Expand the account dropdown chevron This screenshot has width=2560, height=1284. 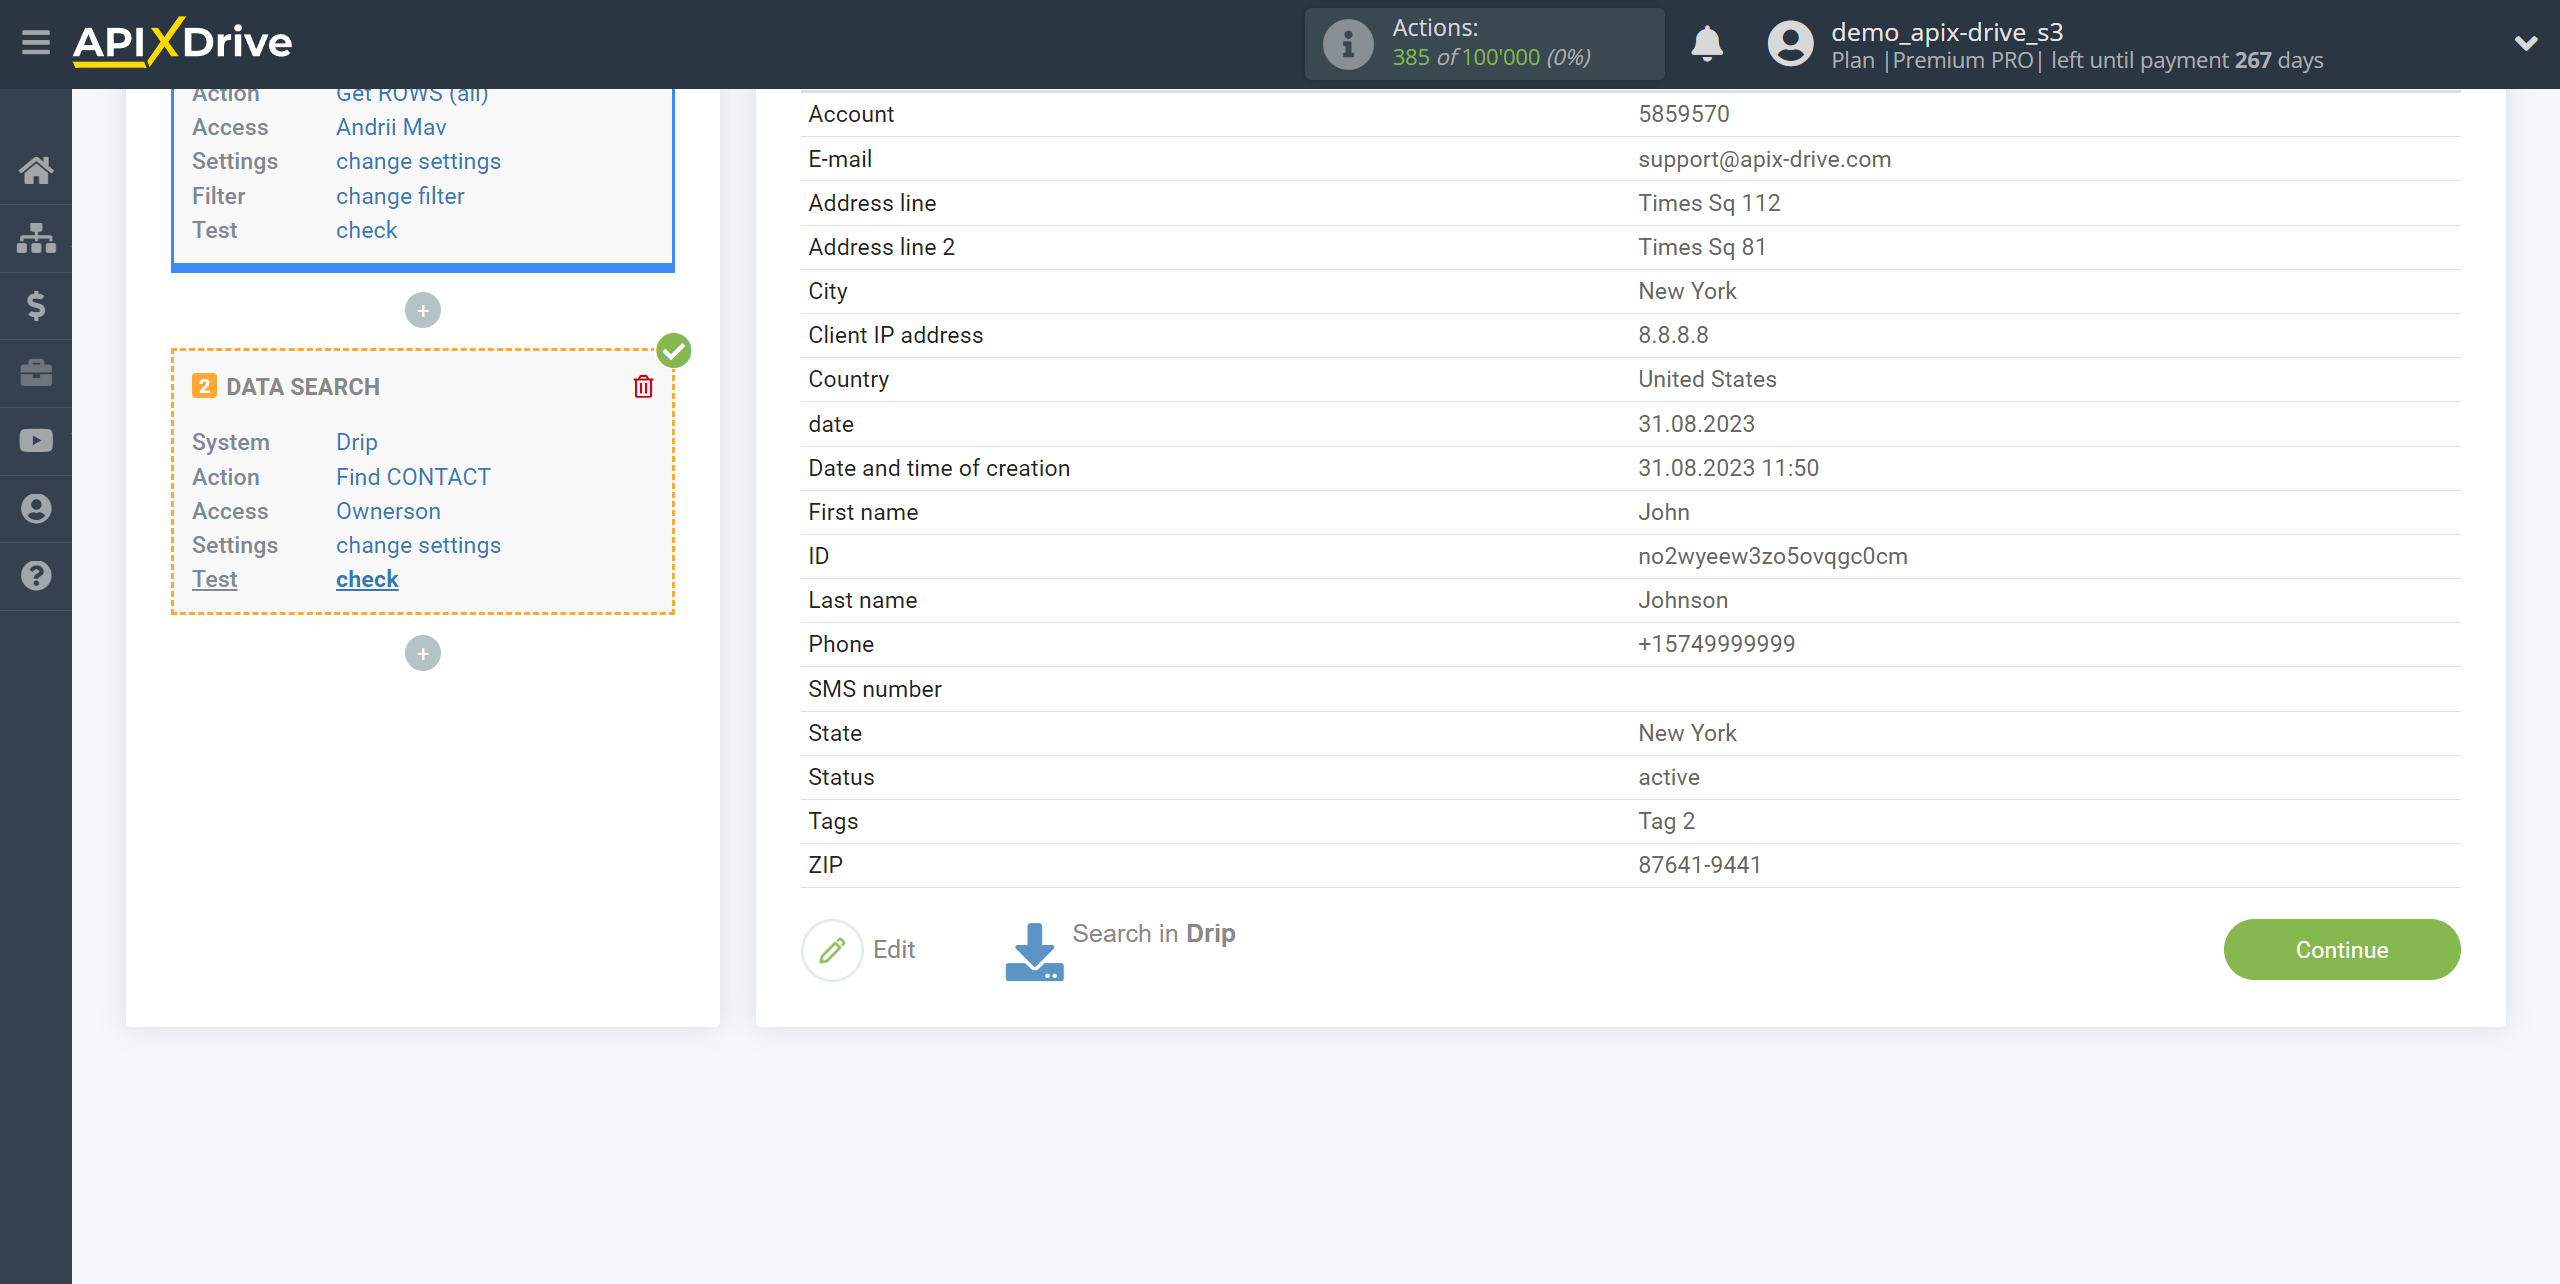pos(2526,43)
